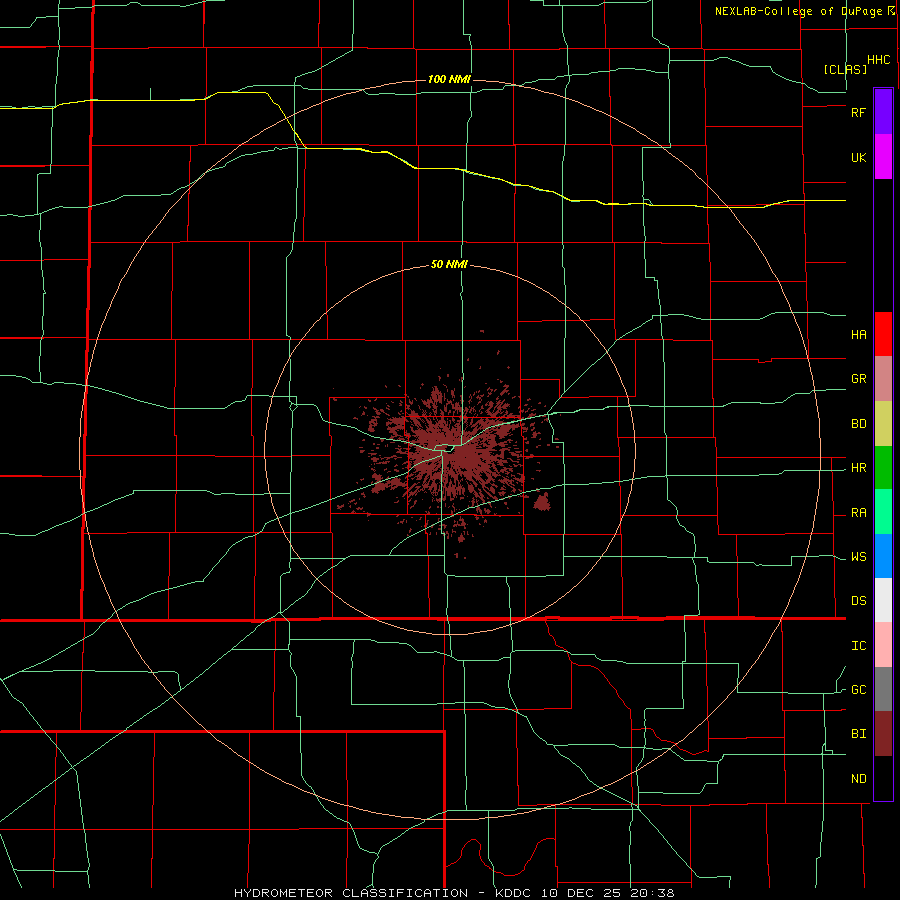Click the RF purple legend color swatch
The image size is (900, 900).
pos(883,112)
